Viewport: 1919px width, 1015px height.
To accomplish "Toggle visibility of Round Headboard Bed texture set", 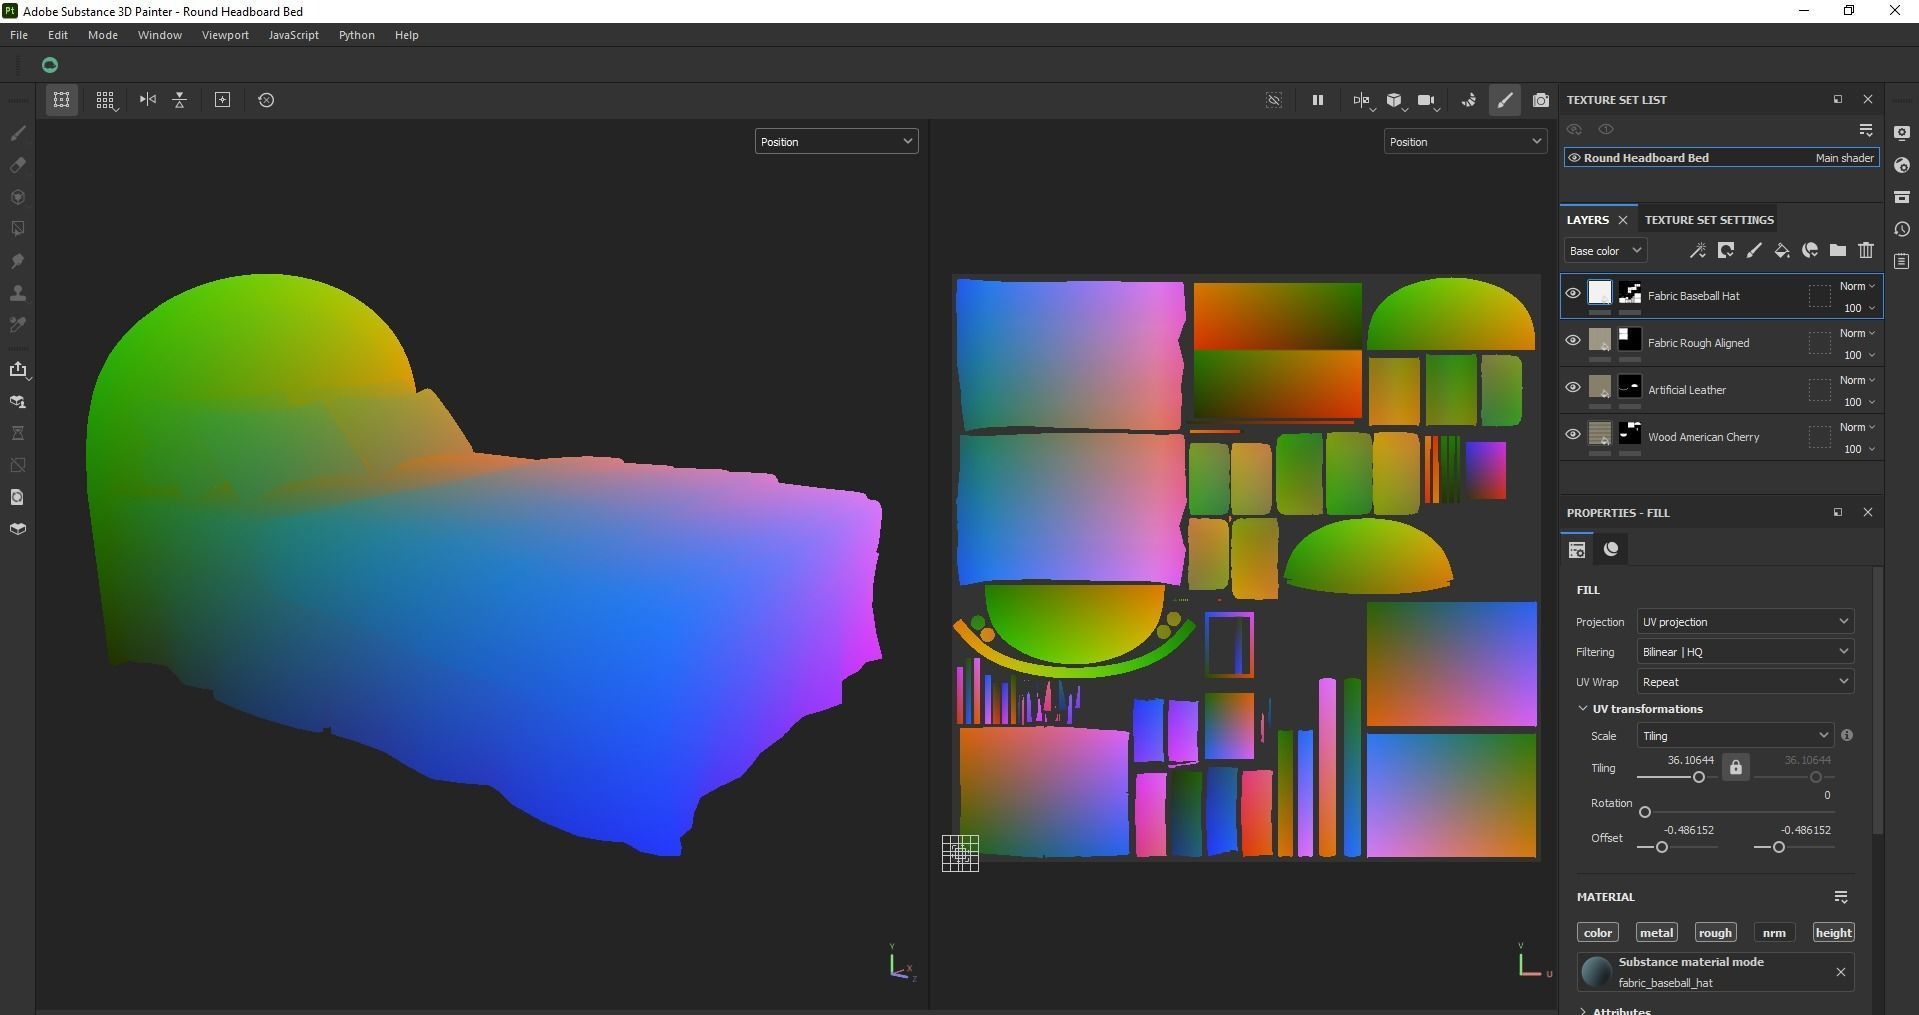I will coord(1575,158).
